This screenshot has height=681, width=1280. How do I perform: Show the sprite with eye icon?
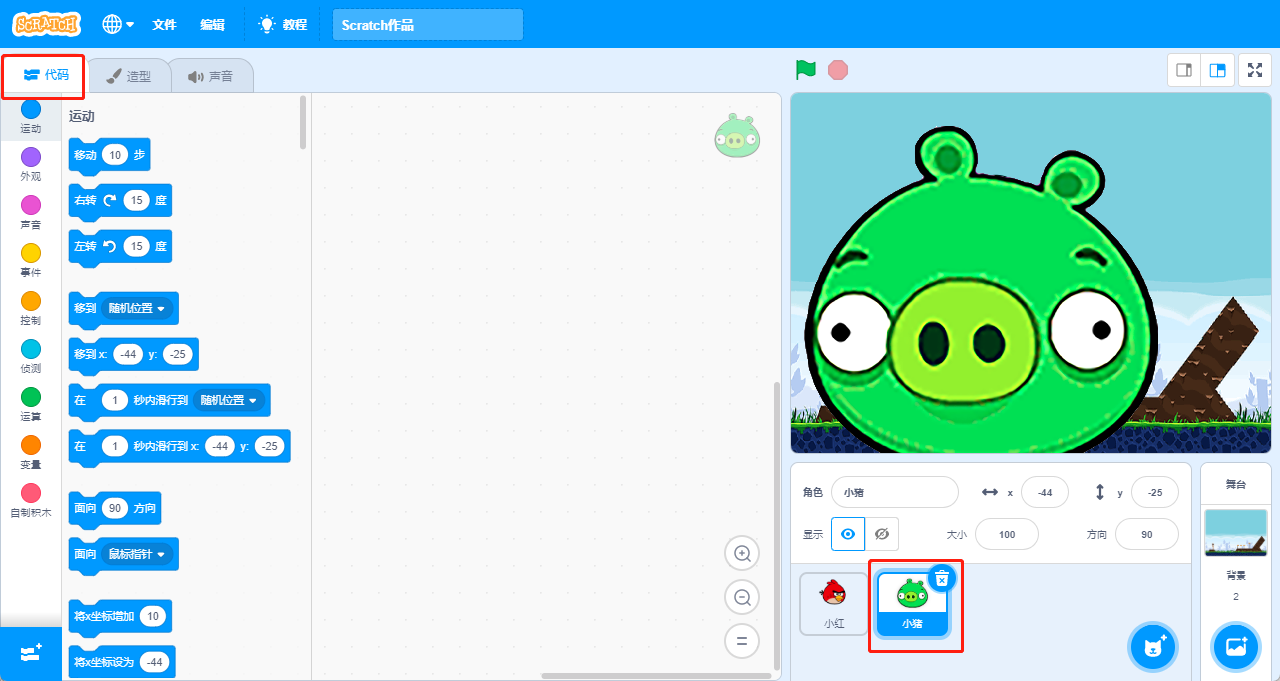coord(848,534)
